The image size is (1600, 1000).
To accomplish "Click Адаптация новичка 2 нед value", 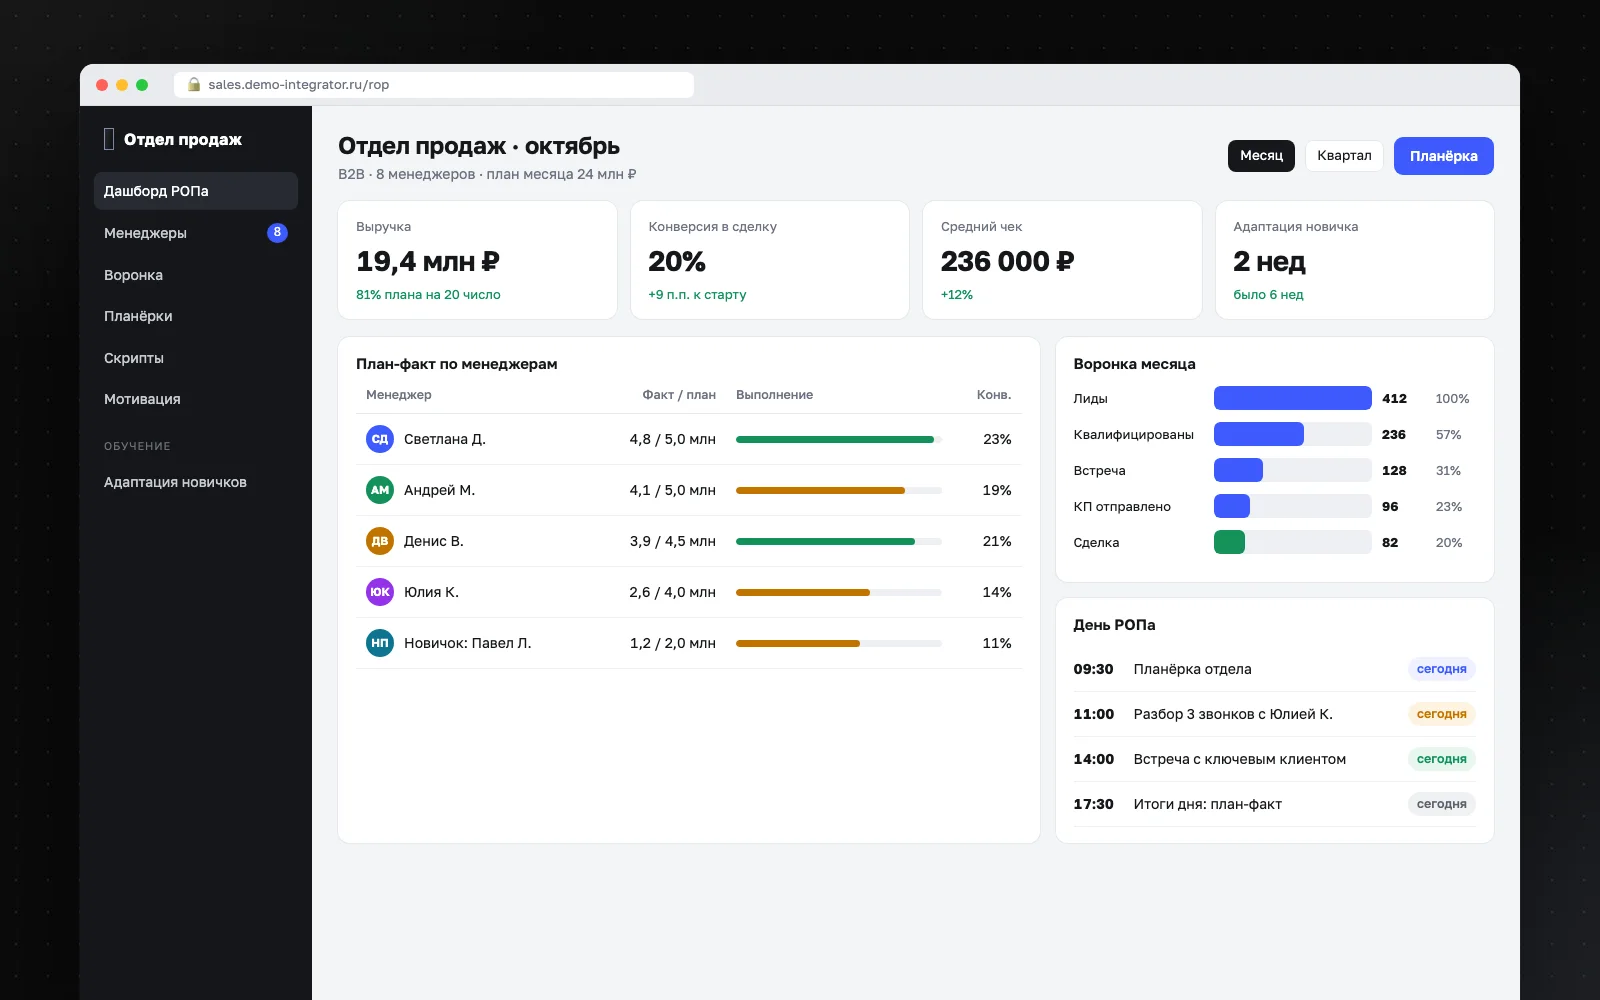I will [x=1269, y=262].
